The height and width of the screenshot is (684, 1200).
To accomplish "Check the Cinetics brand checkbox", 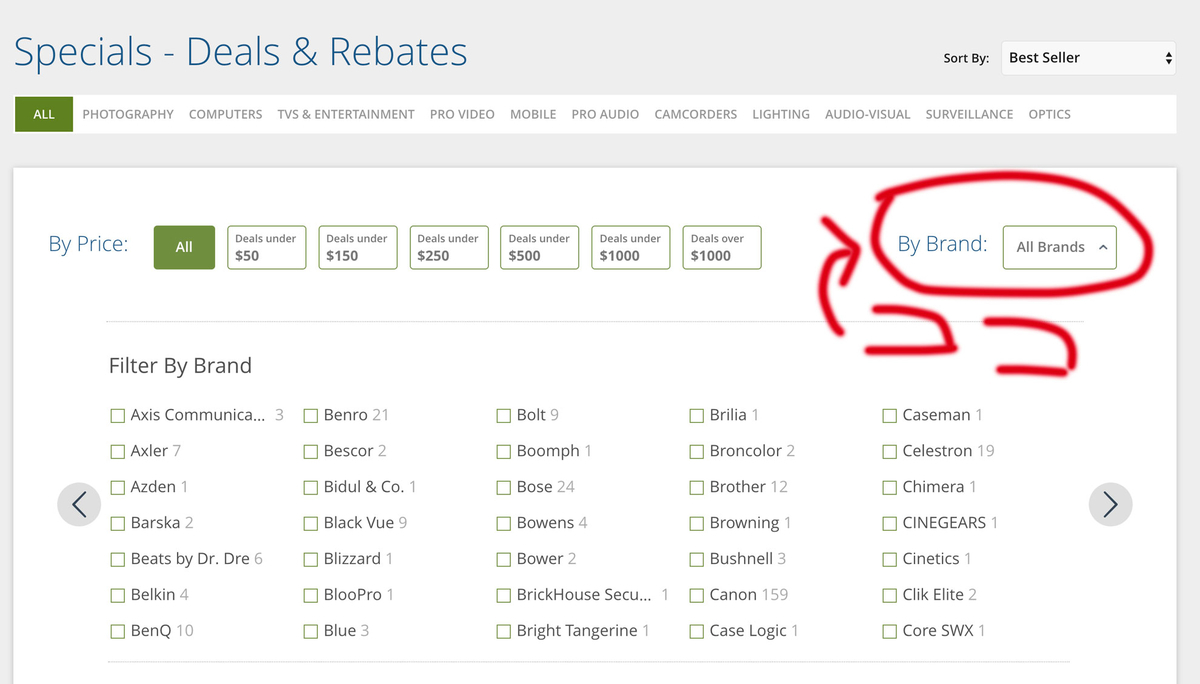I will click(890, 559).
